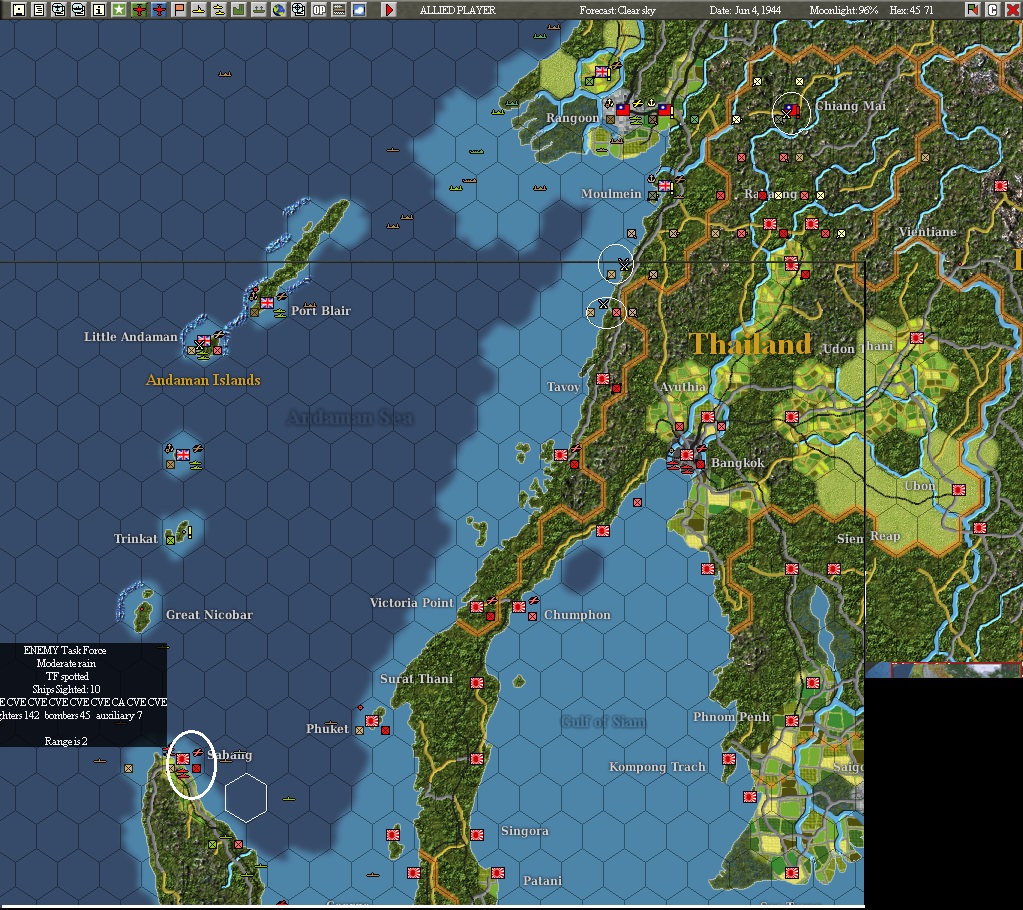The image size is (1023, 910).
Task: Click the globe toolbar icon
Action: click(x=279, y=9)
